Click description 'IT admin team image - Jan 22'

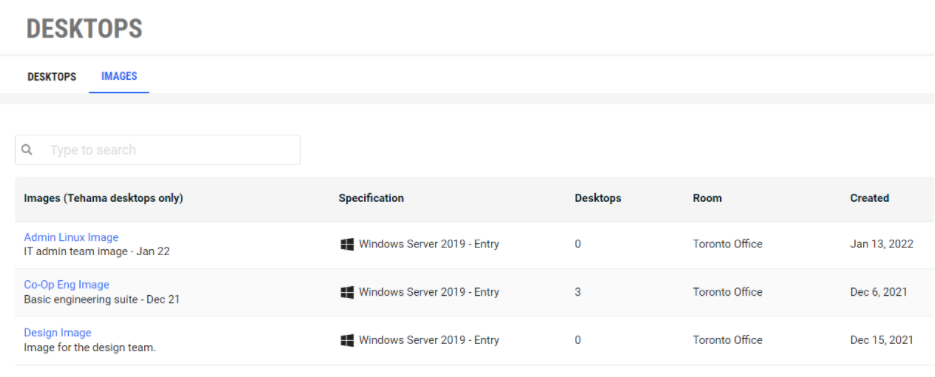tap(97, 252)
